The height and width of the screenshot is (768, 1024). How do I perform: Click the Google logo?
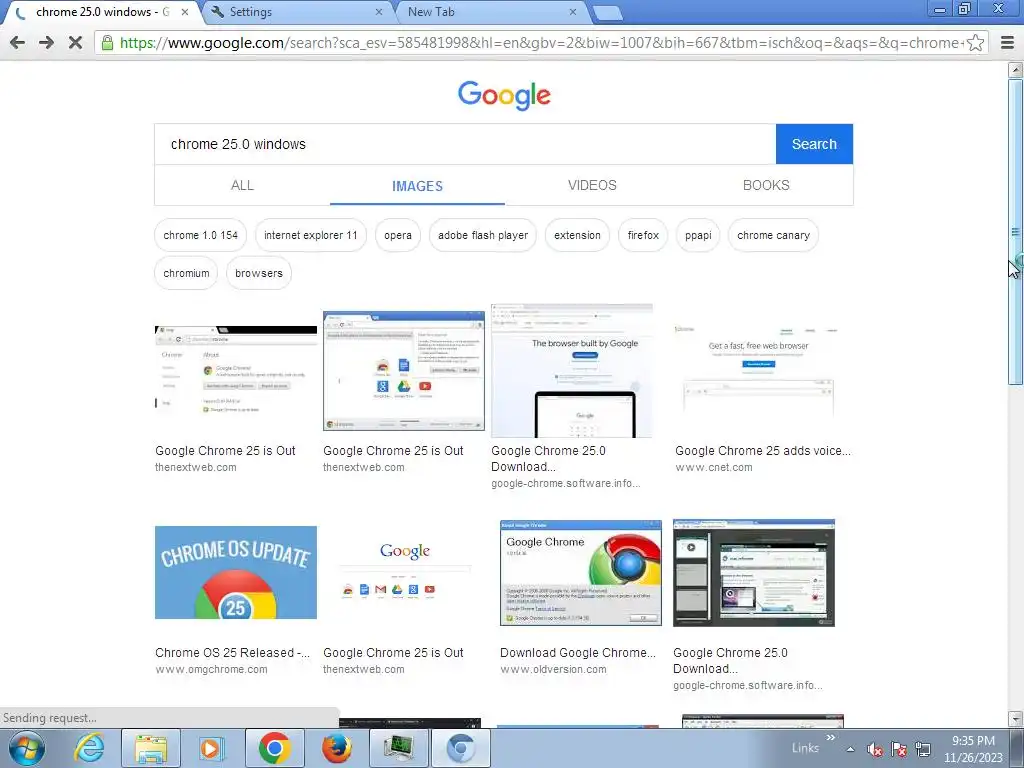[x=504, y=95]
